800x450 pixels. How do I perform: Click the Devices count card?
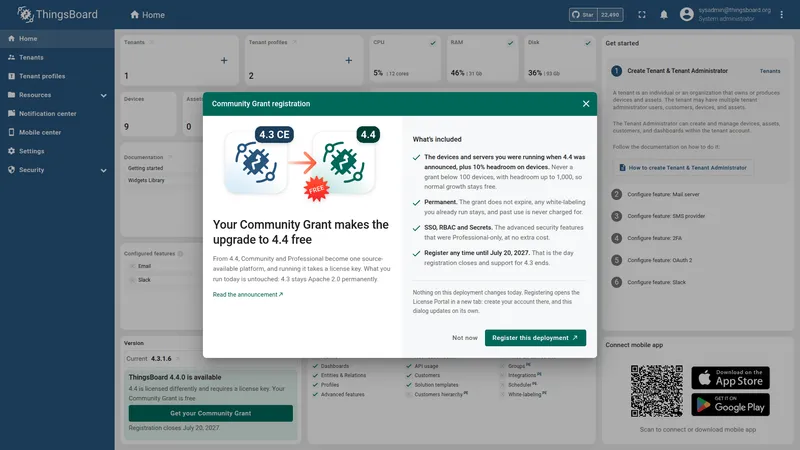coord(148,113)
